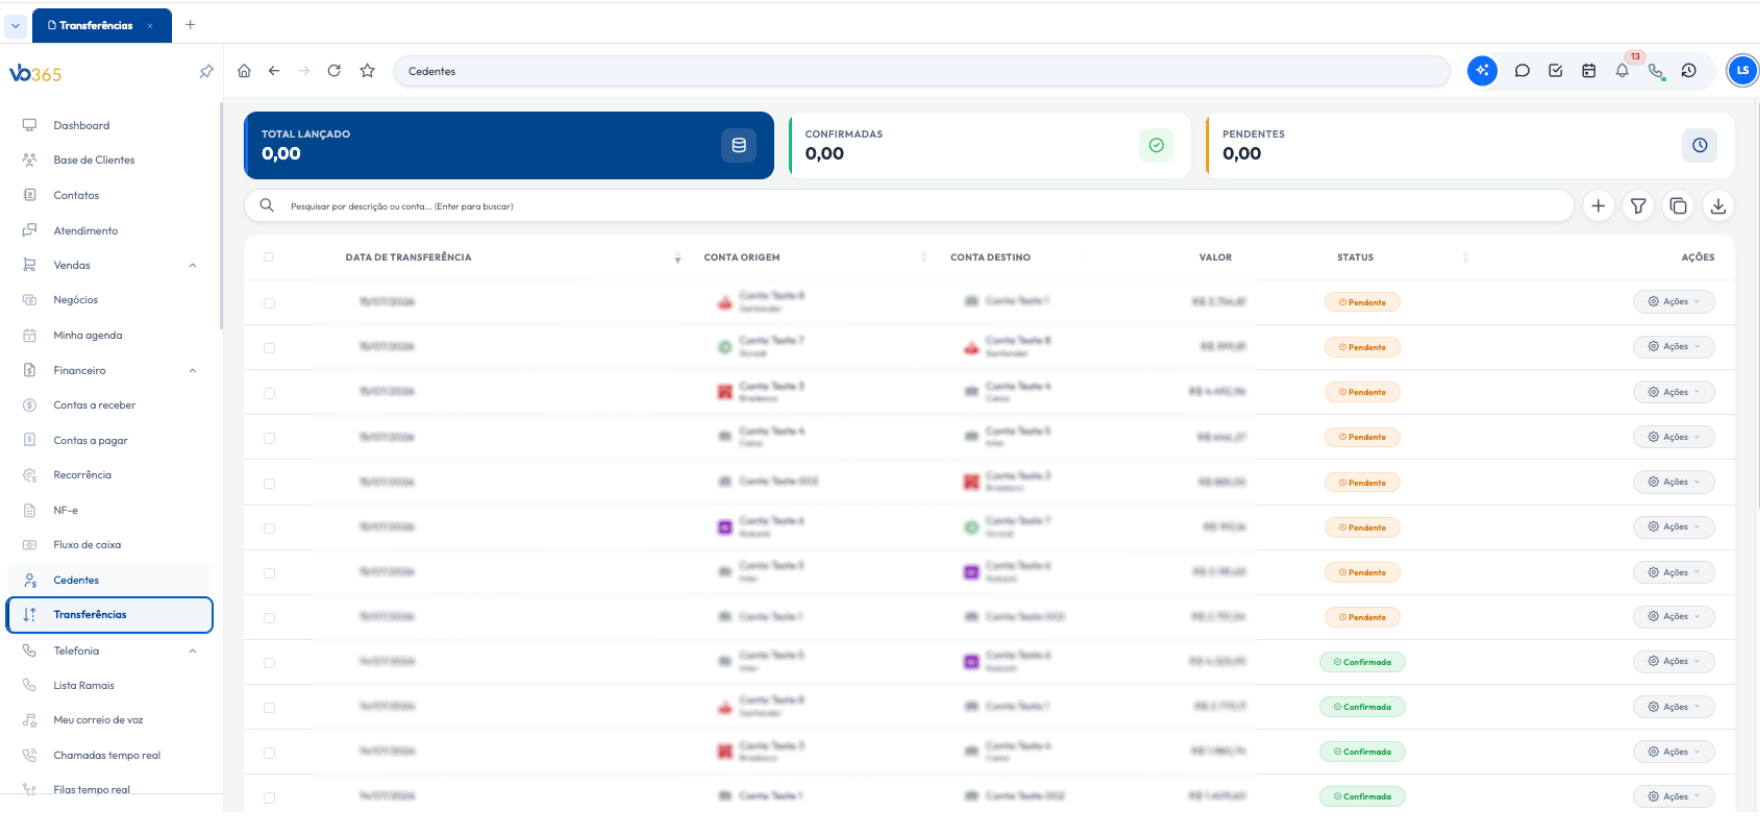Click the Total Lançado card
Screen dimensions: 1760x816
[509, 145]
